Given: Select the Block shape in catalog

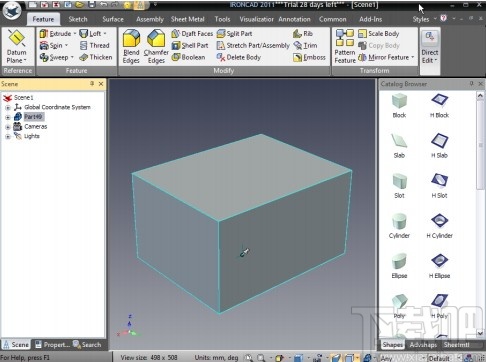Looking at the screenshot, I should [399, 106].
